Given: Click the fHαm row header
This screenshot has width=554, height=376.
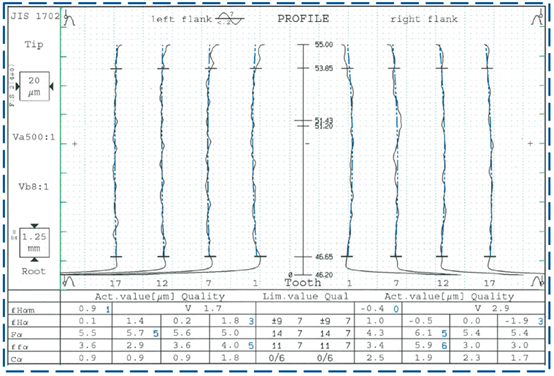Looking at the screenshot, I should coord(23,310).
